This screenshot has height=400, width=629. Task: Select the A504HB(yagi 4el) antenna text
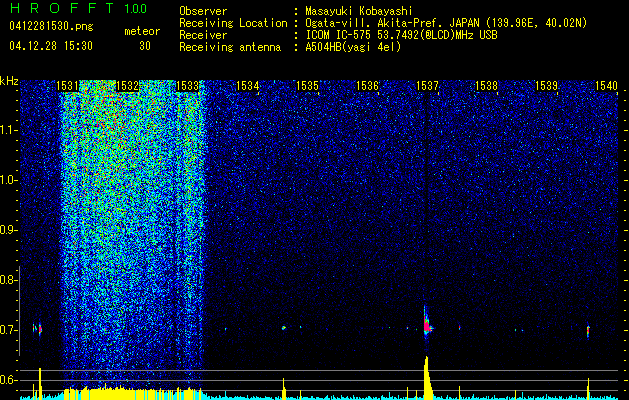353,47
